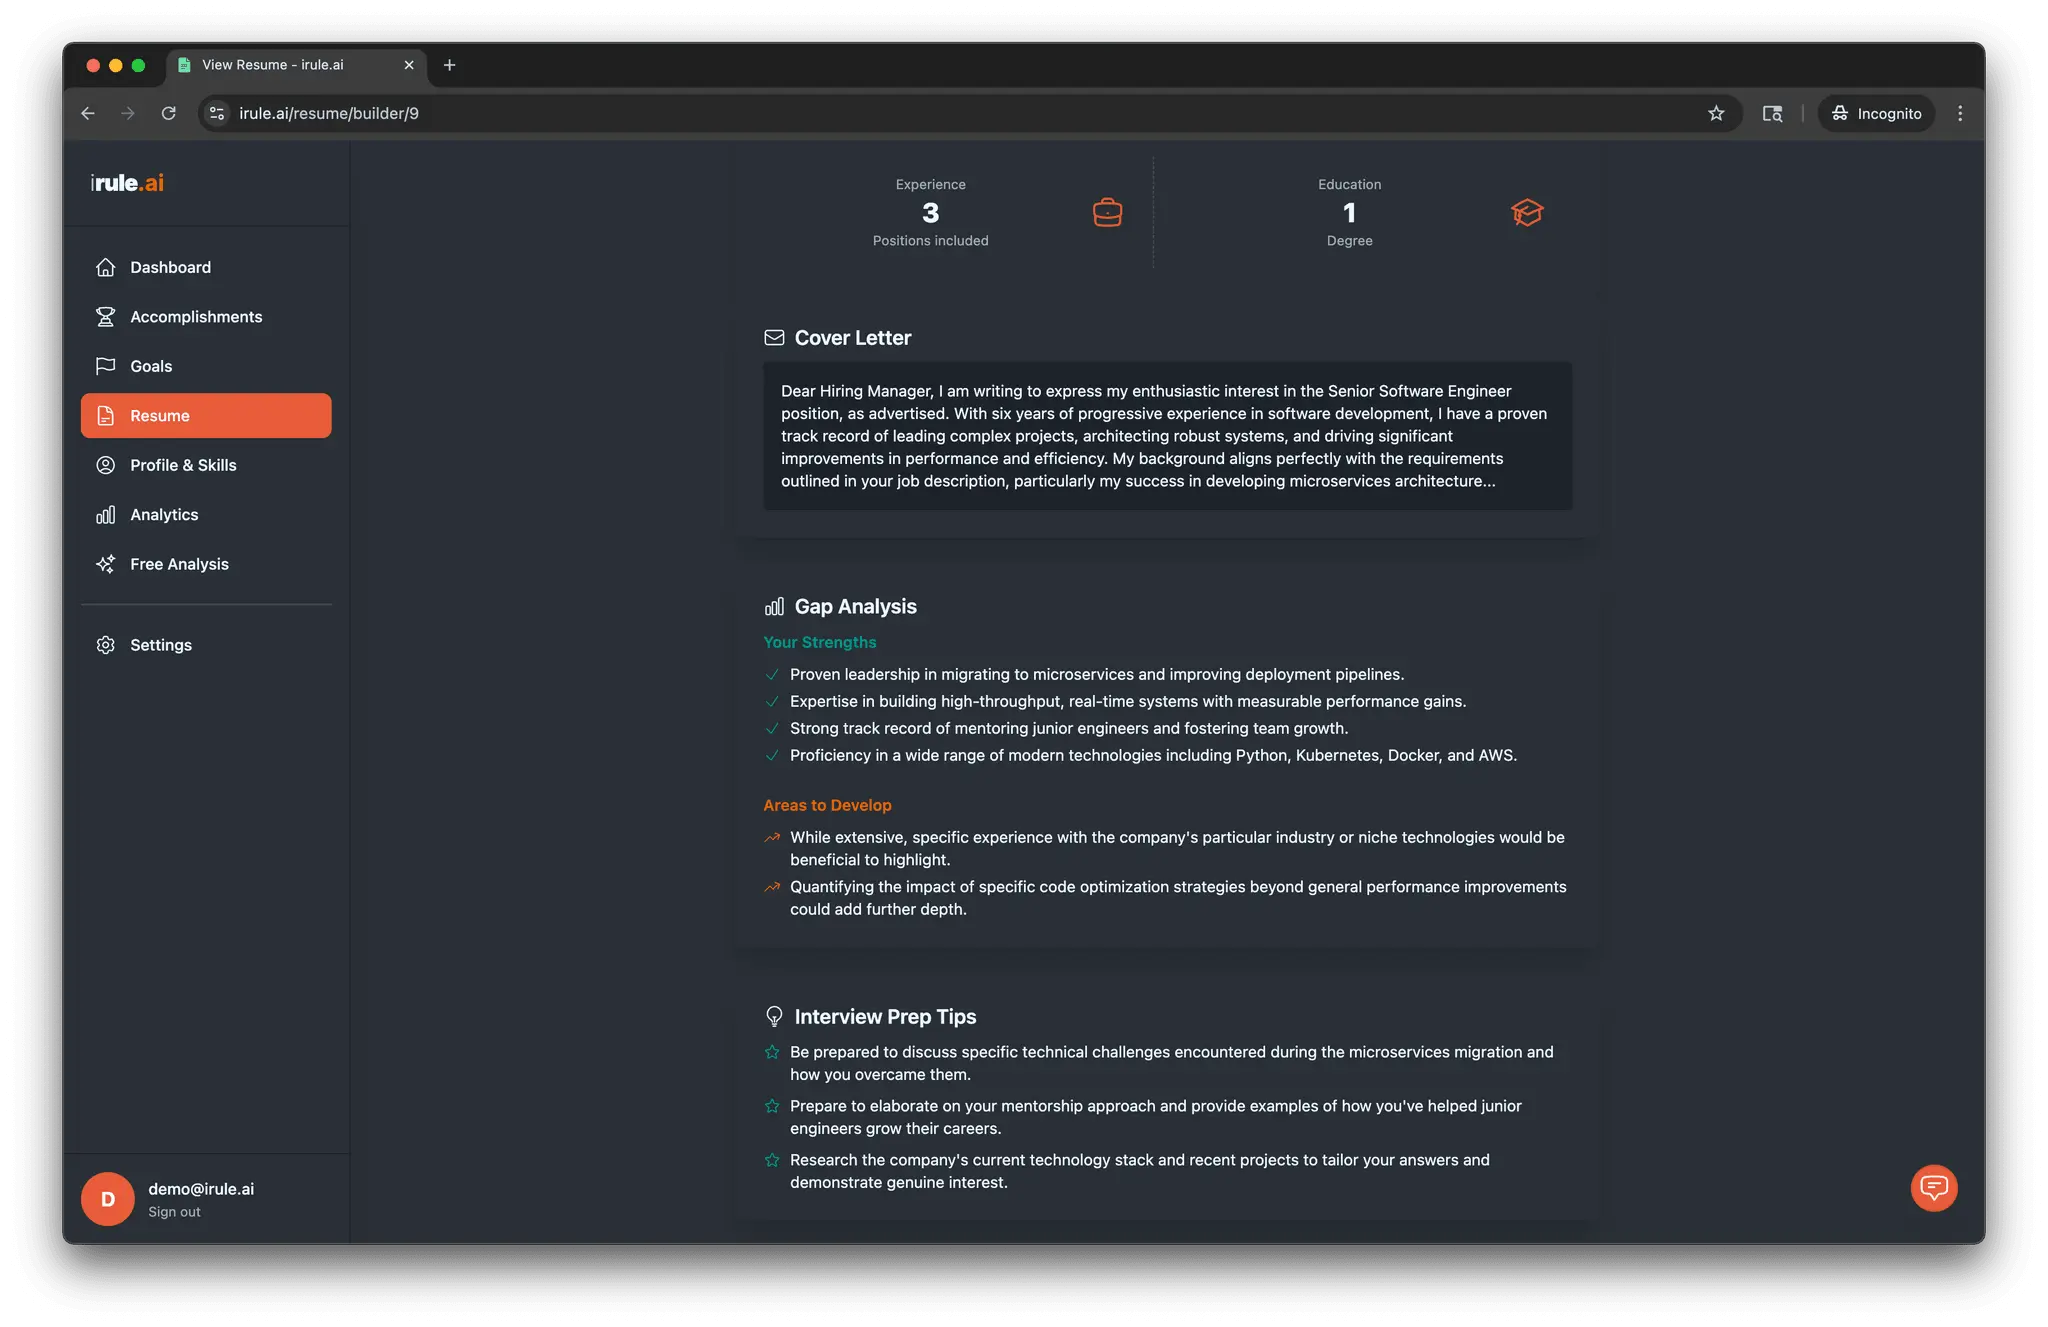Select the Resume sidebar item
This screenshot has height=1327, width=2048.
[x=206, y=415]
